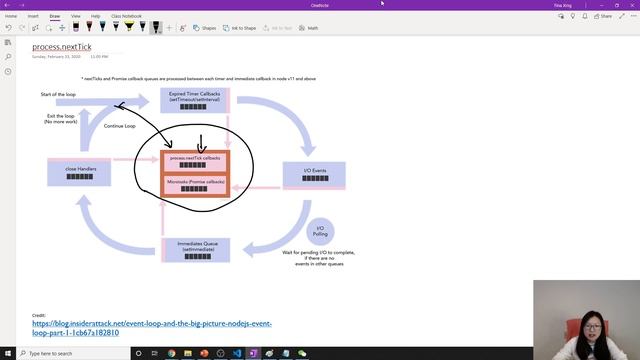Viewport: 640px width, 360px height.
Task: Switch to the Home tab
Action: (11, 16)
